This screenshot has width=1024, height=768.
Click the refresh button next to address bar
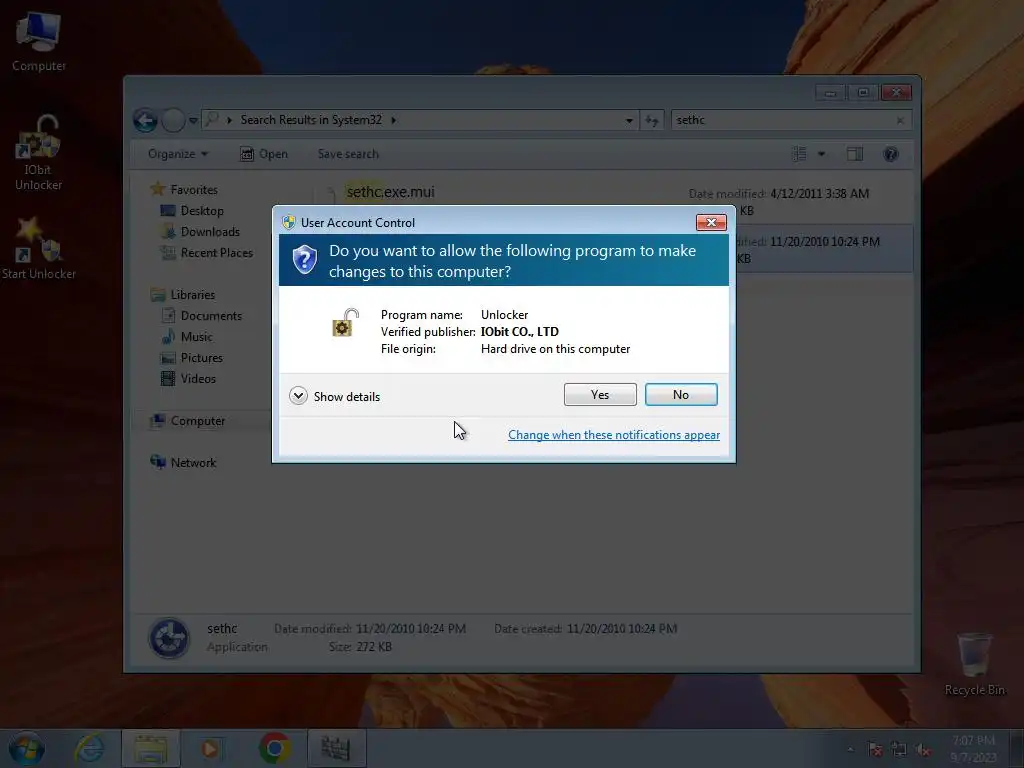coord(652,120)
